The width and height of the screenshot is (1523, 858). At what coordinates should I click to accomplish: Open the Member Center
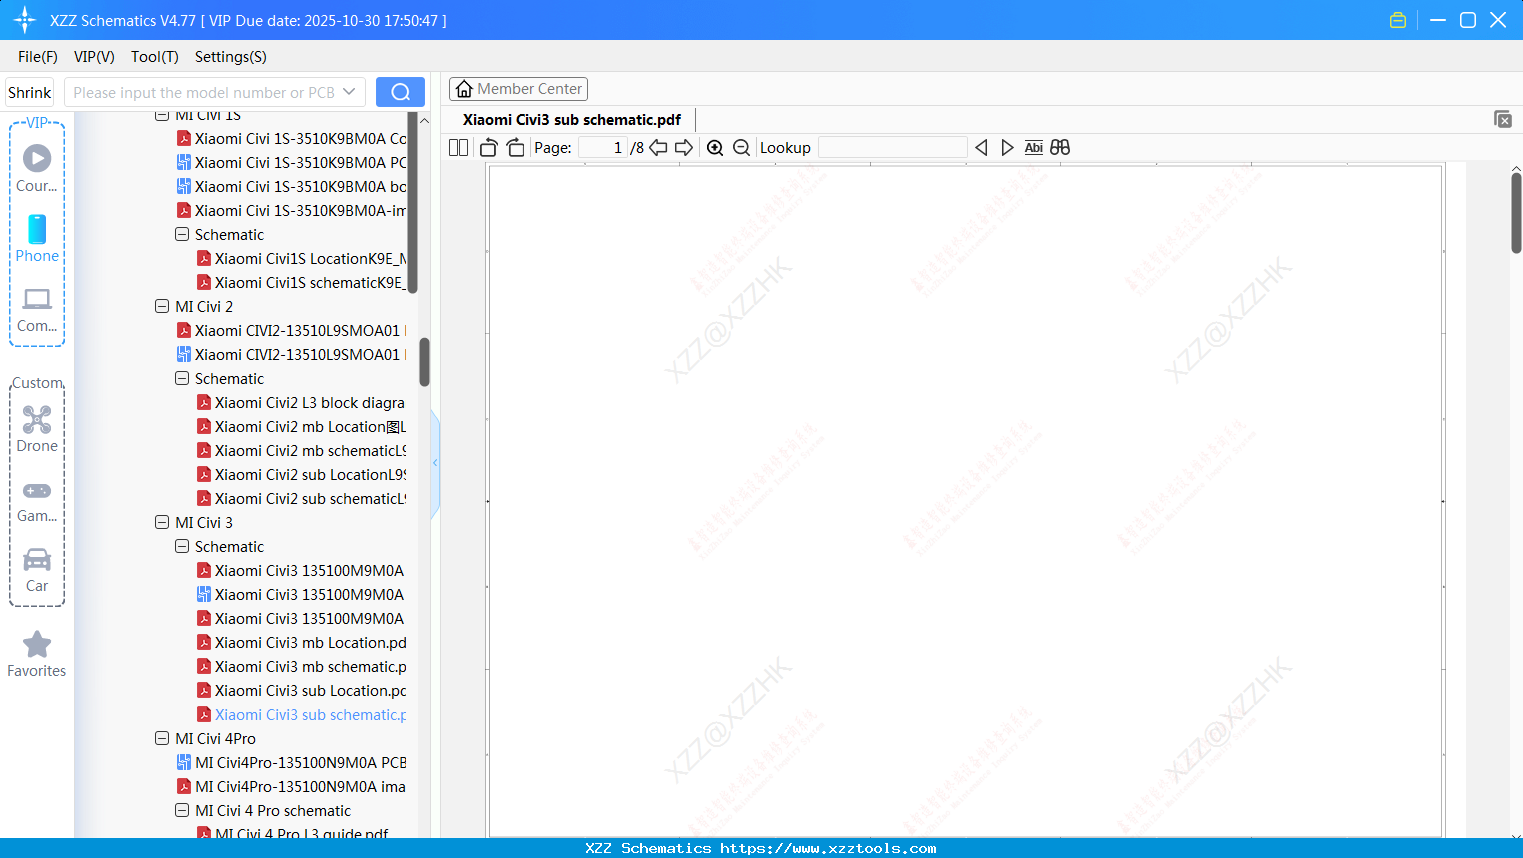pos(518,89)
